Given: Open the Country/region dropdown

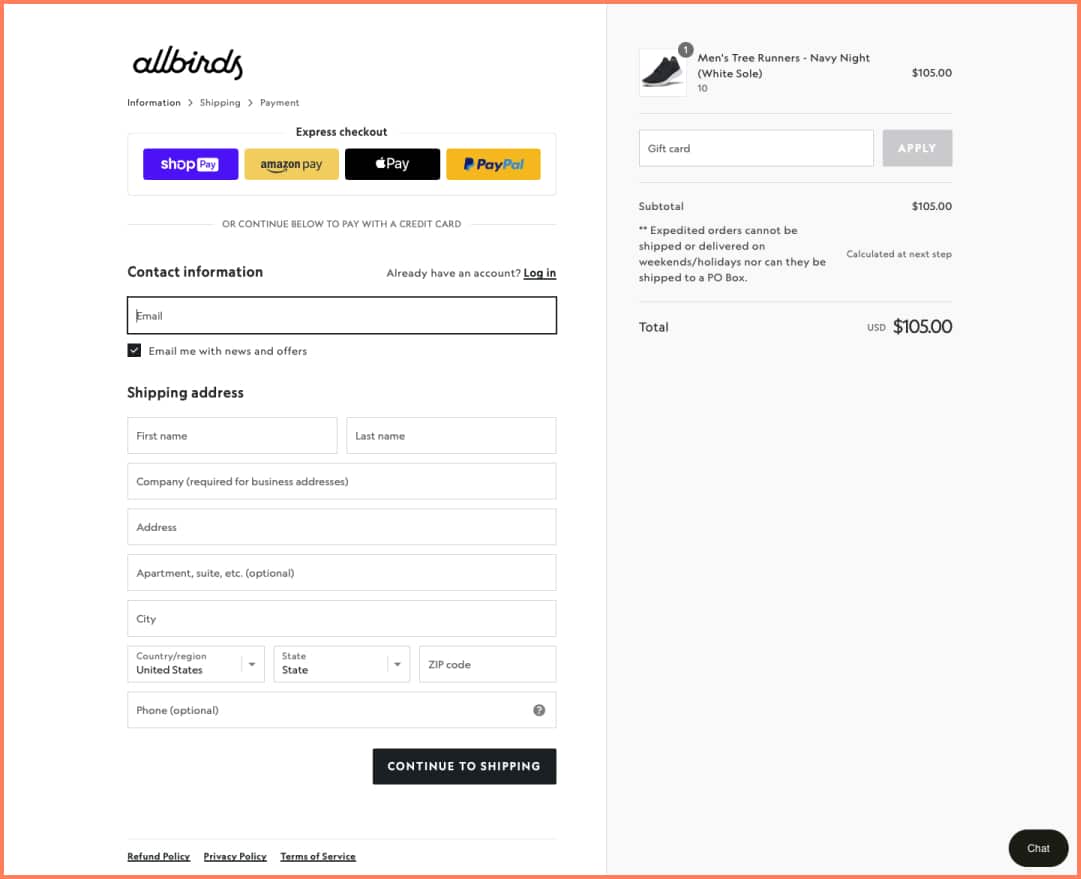Looking at the screenshot, I should point(196,664).
